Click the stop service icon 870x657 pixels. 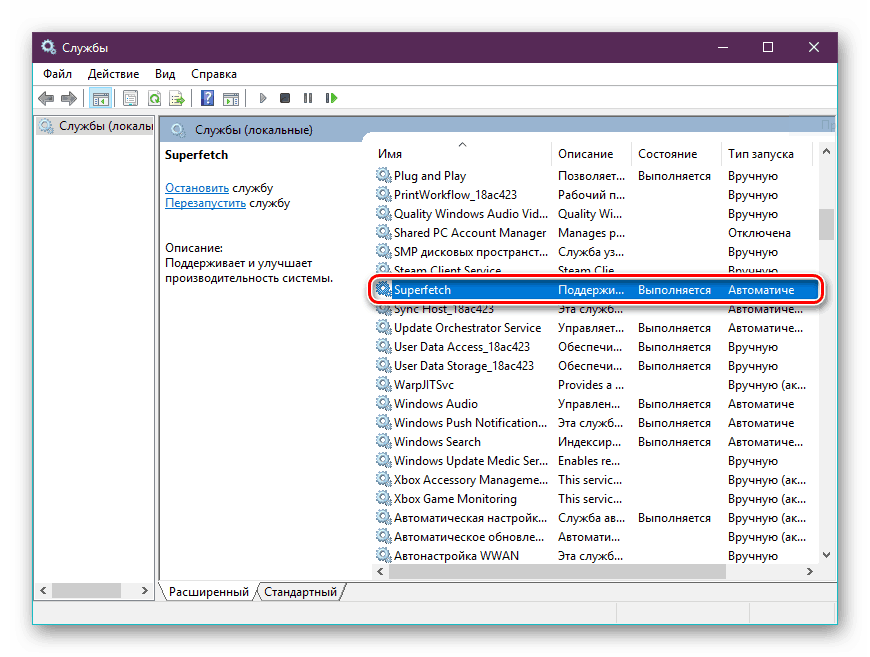pos(284,98)
